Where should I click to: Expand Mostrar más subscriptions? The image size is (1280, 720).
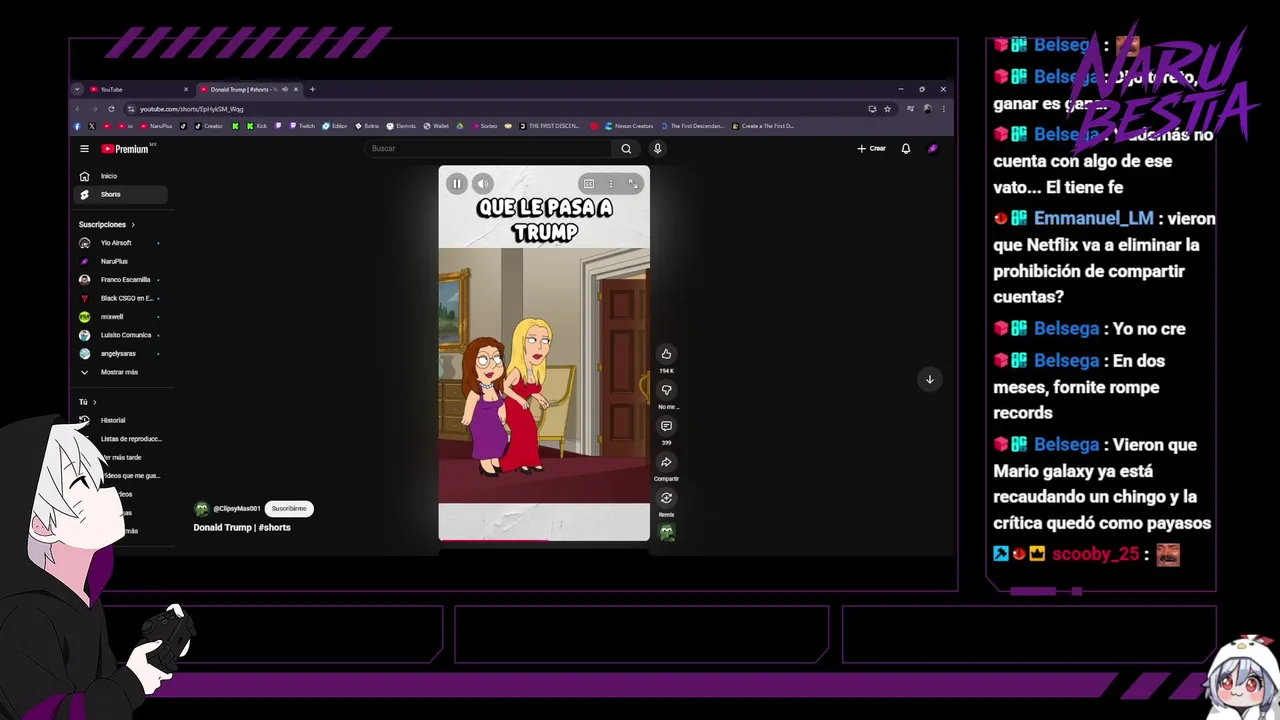pos(121,372)
